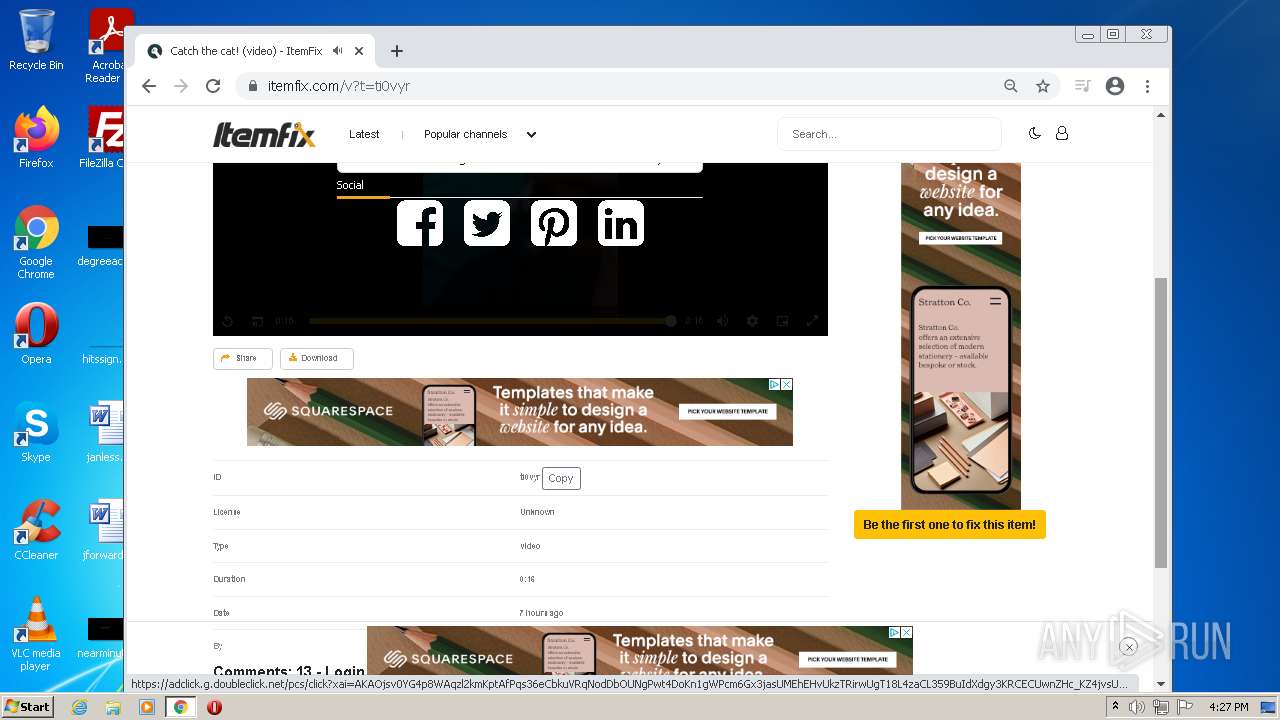Share the video on Twitter
This screenshot has width=1280, height=720.
(487, 223)
